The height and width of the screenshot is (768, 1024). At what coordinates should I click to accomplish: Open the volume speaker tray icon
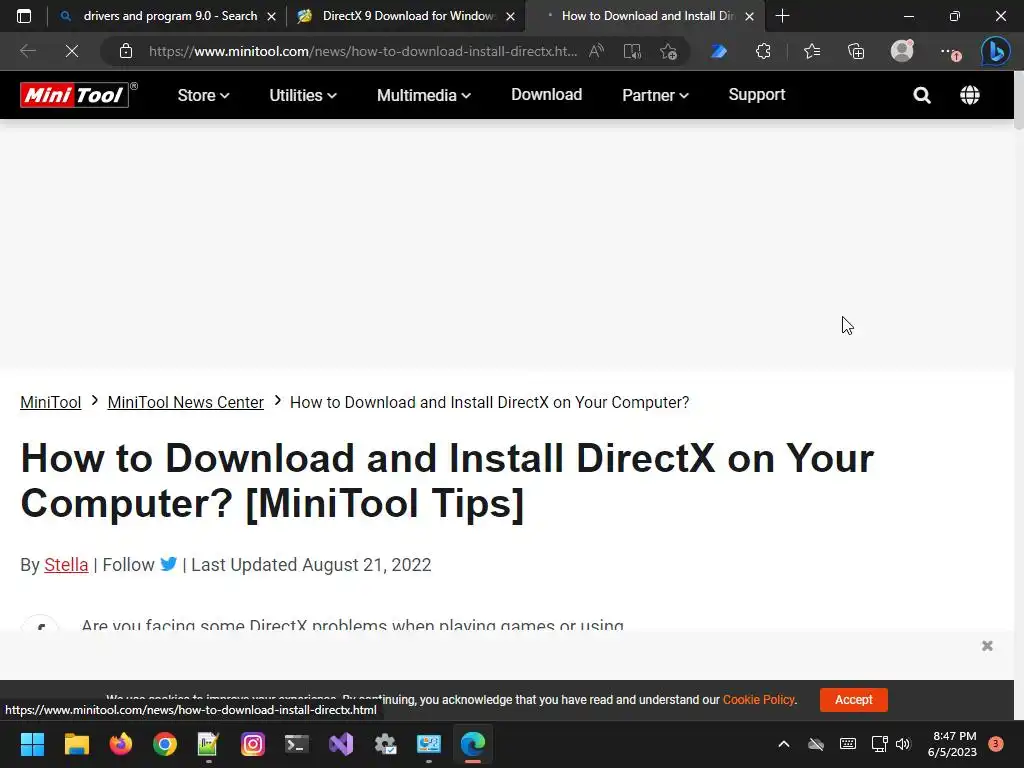pyautogui.click(x=903, y=744)
